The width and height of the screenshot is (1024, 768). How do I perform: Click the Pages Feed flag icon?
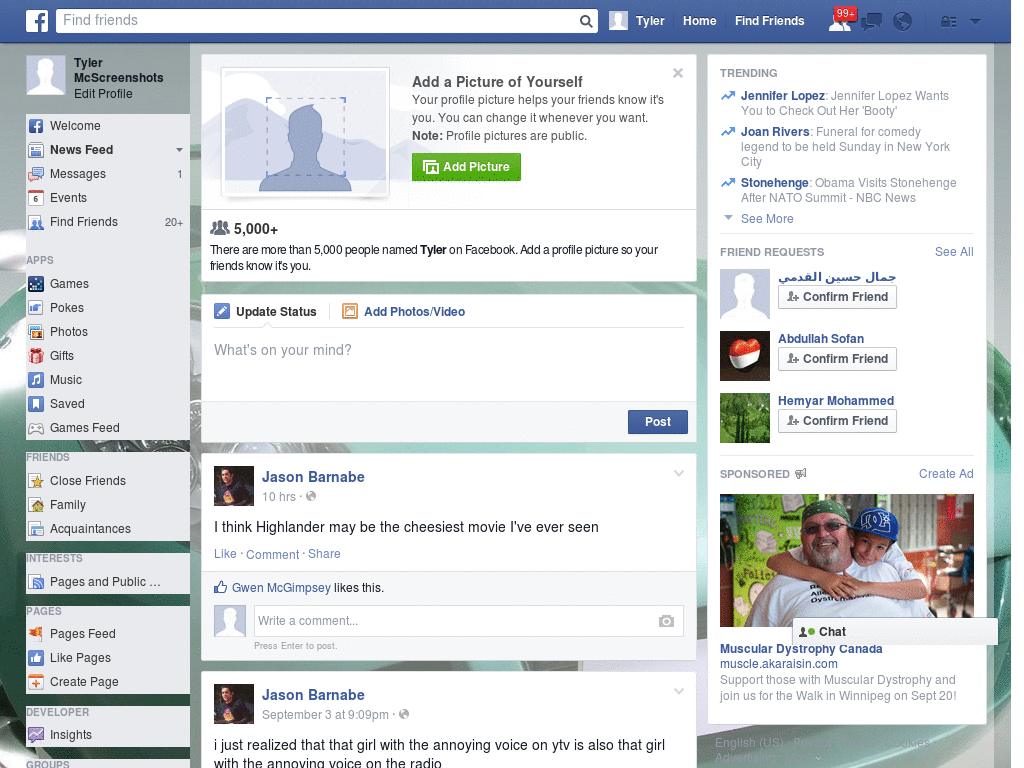point(36,633)
